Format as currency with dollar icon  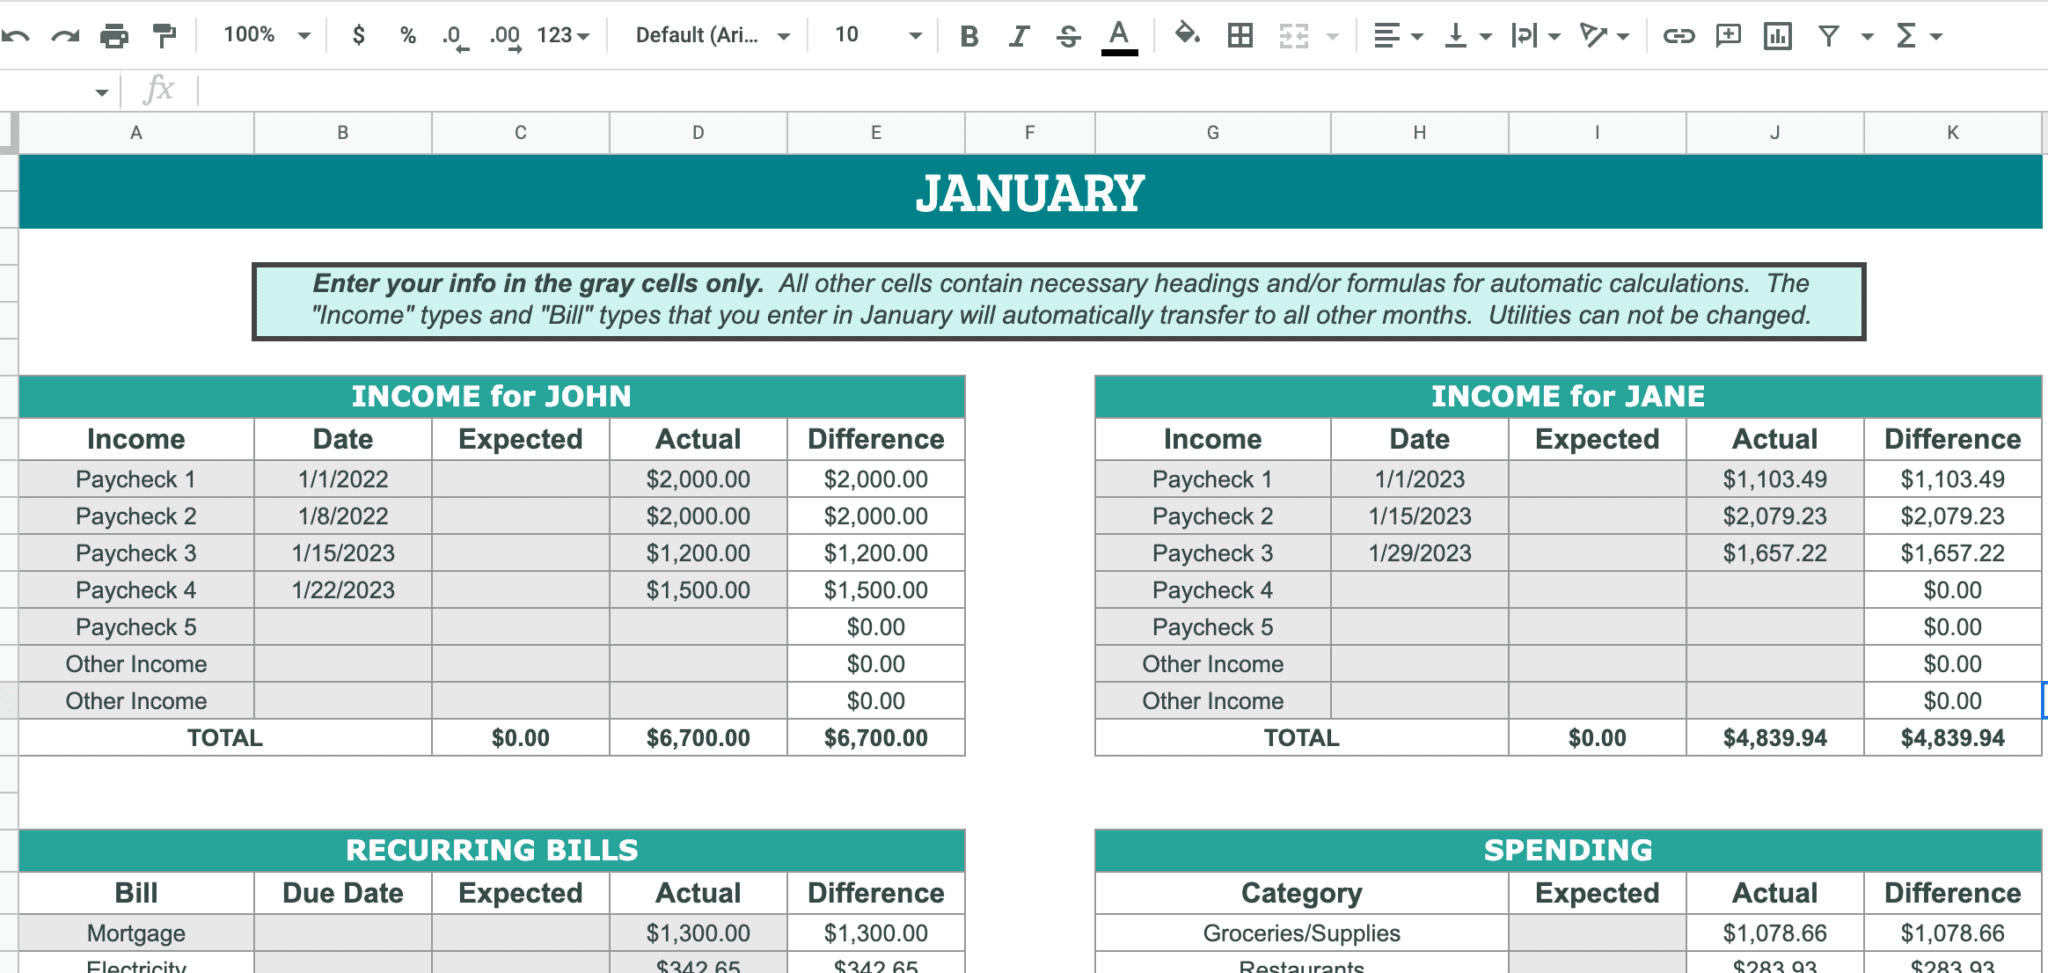359,36
